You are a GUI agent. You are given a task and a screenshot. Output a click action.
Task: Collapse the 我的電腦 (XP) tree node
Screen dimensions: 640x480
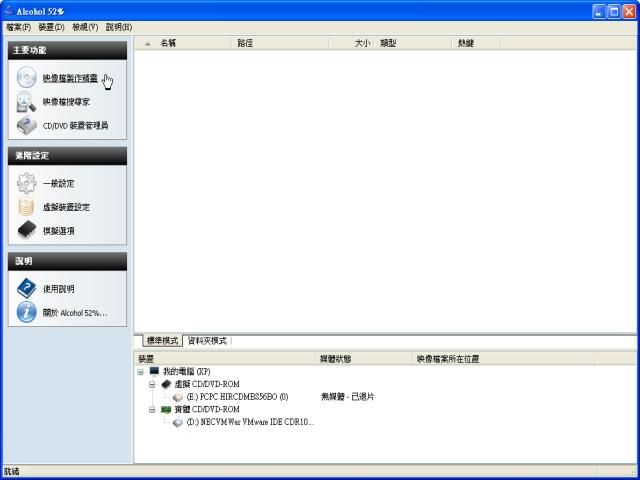pos(141,371)
